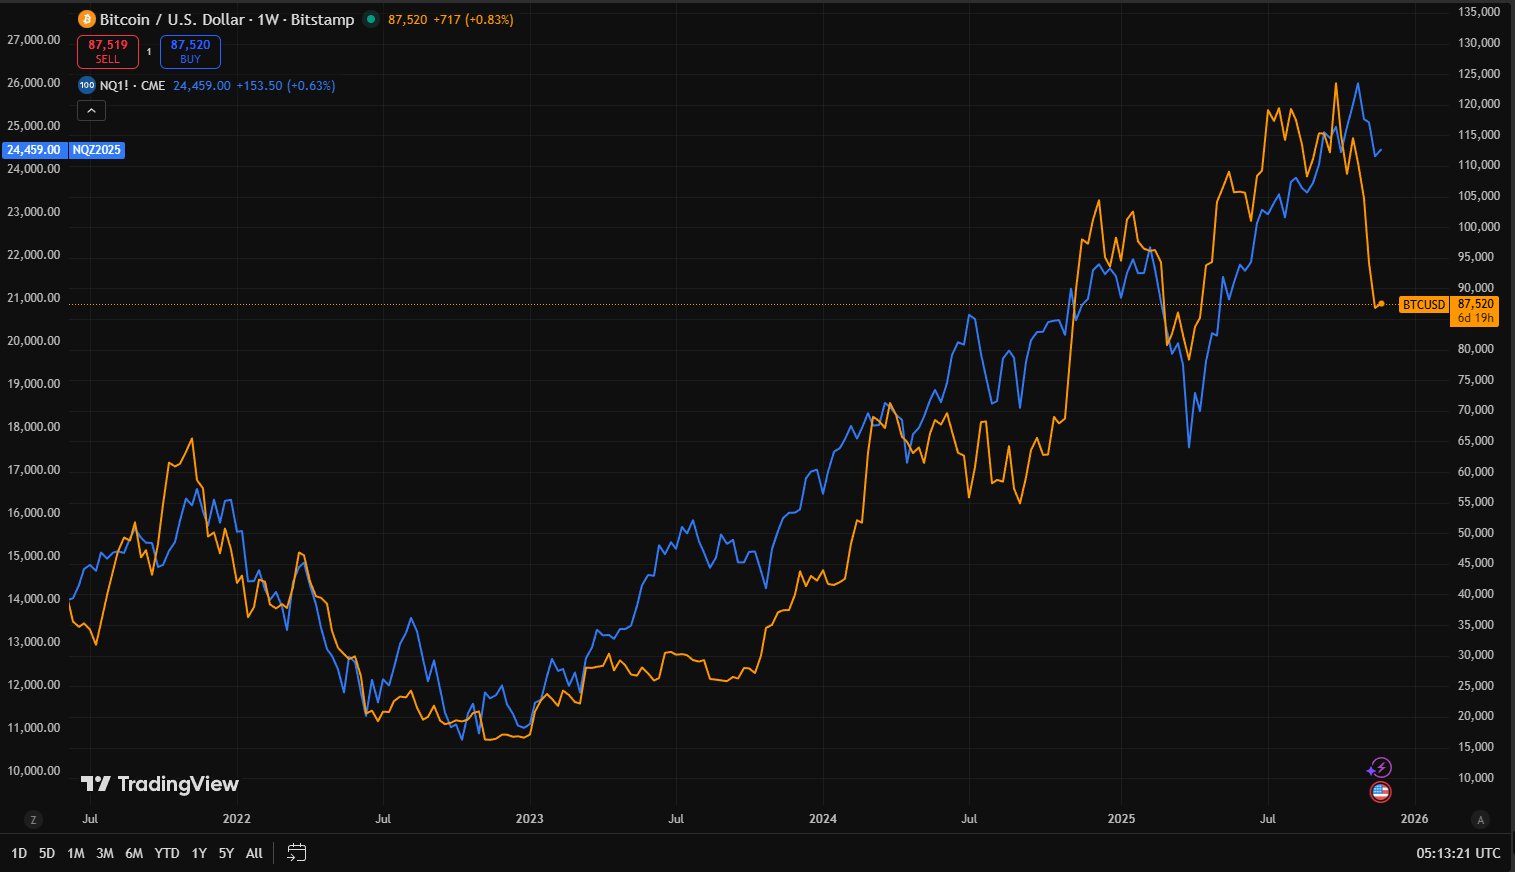Click the blue 24,459.00 left-axis price label

tap(34, 150)
